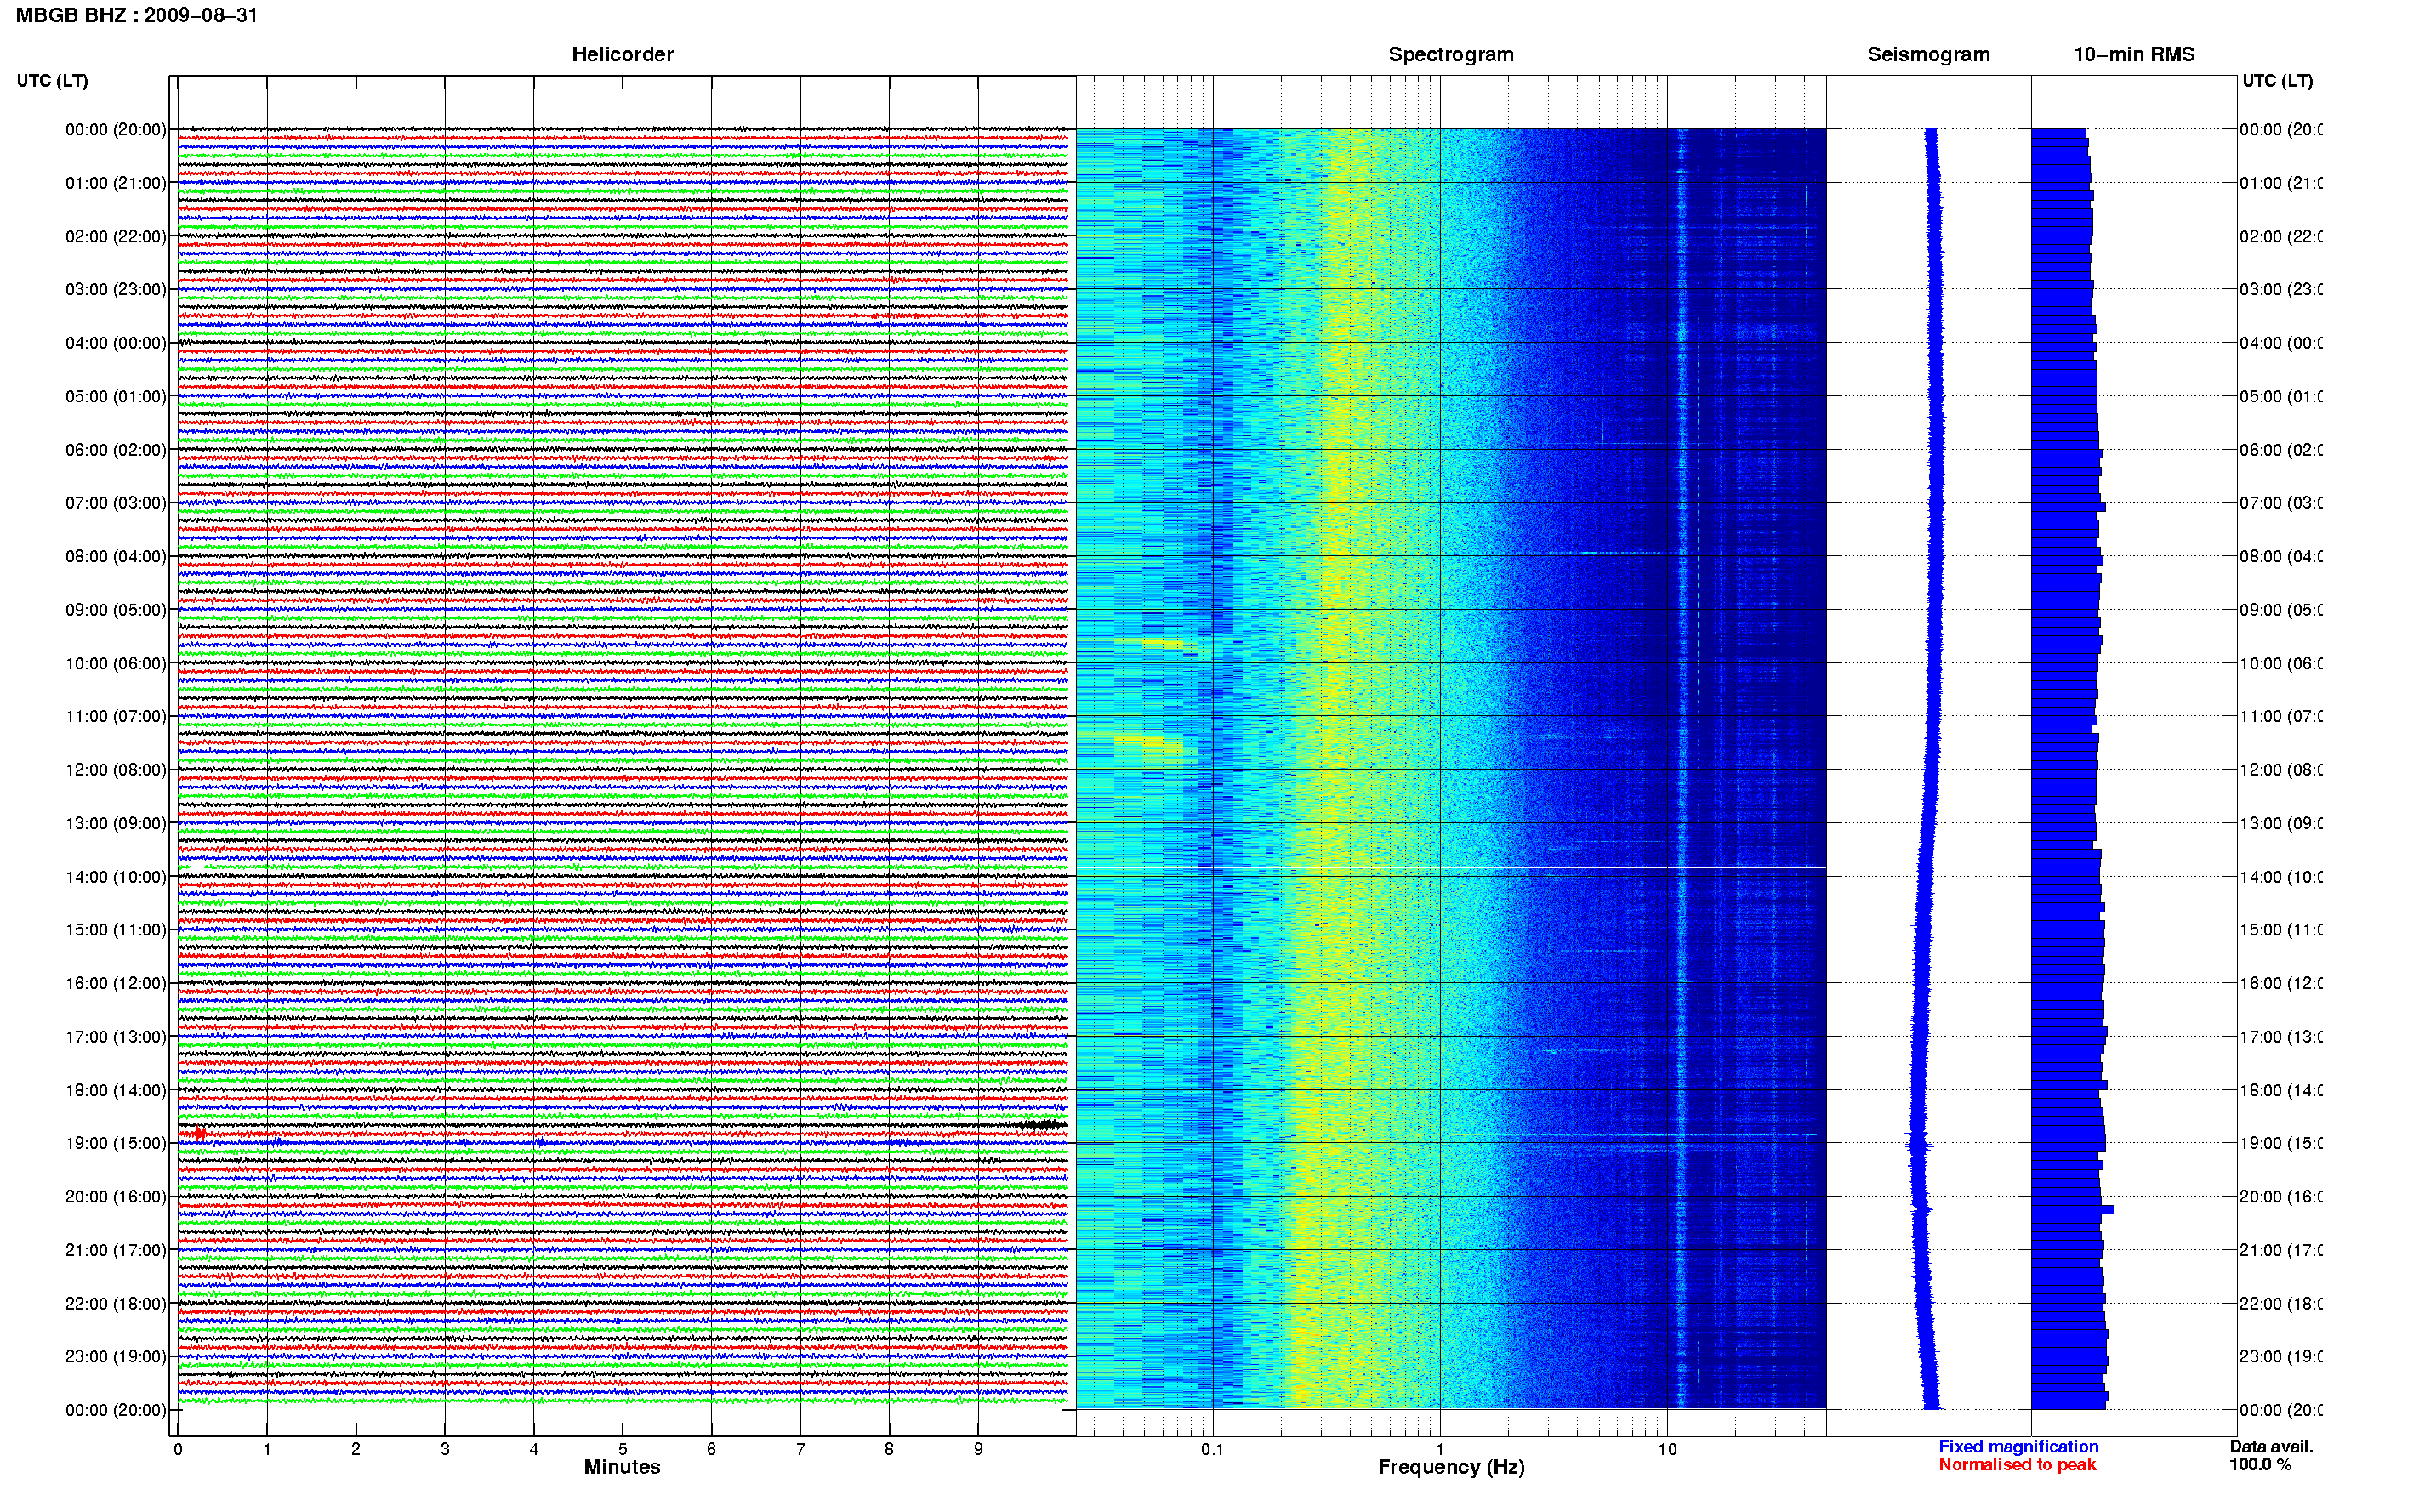2419x1512 pixels.
Task: Click the '09:00 (05:00)' left time label
Action: [x=116, y=609]
